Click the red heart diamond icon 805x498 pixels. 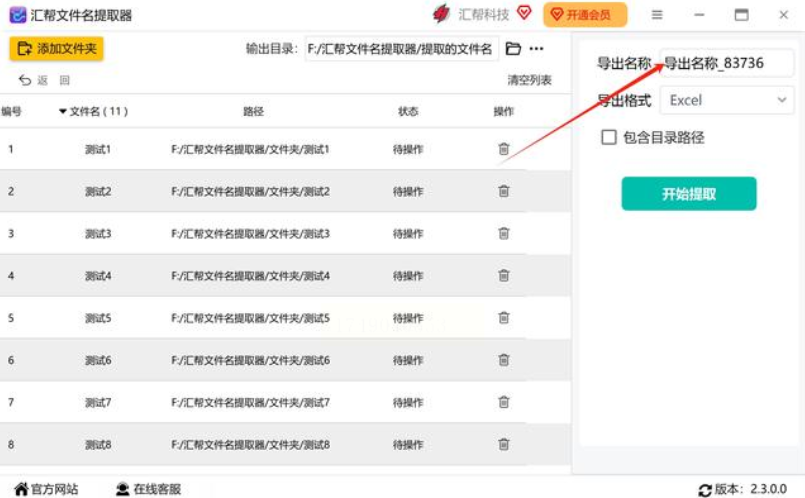524,12
